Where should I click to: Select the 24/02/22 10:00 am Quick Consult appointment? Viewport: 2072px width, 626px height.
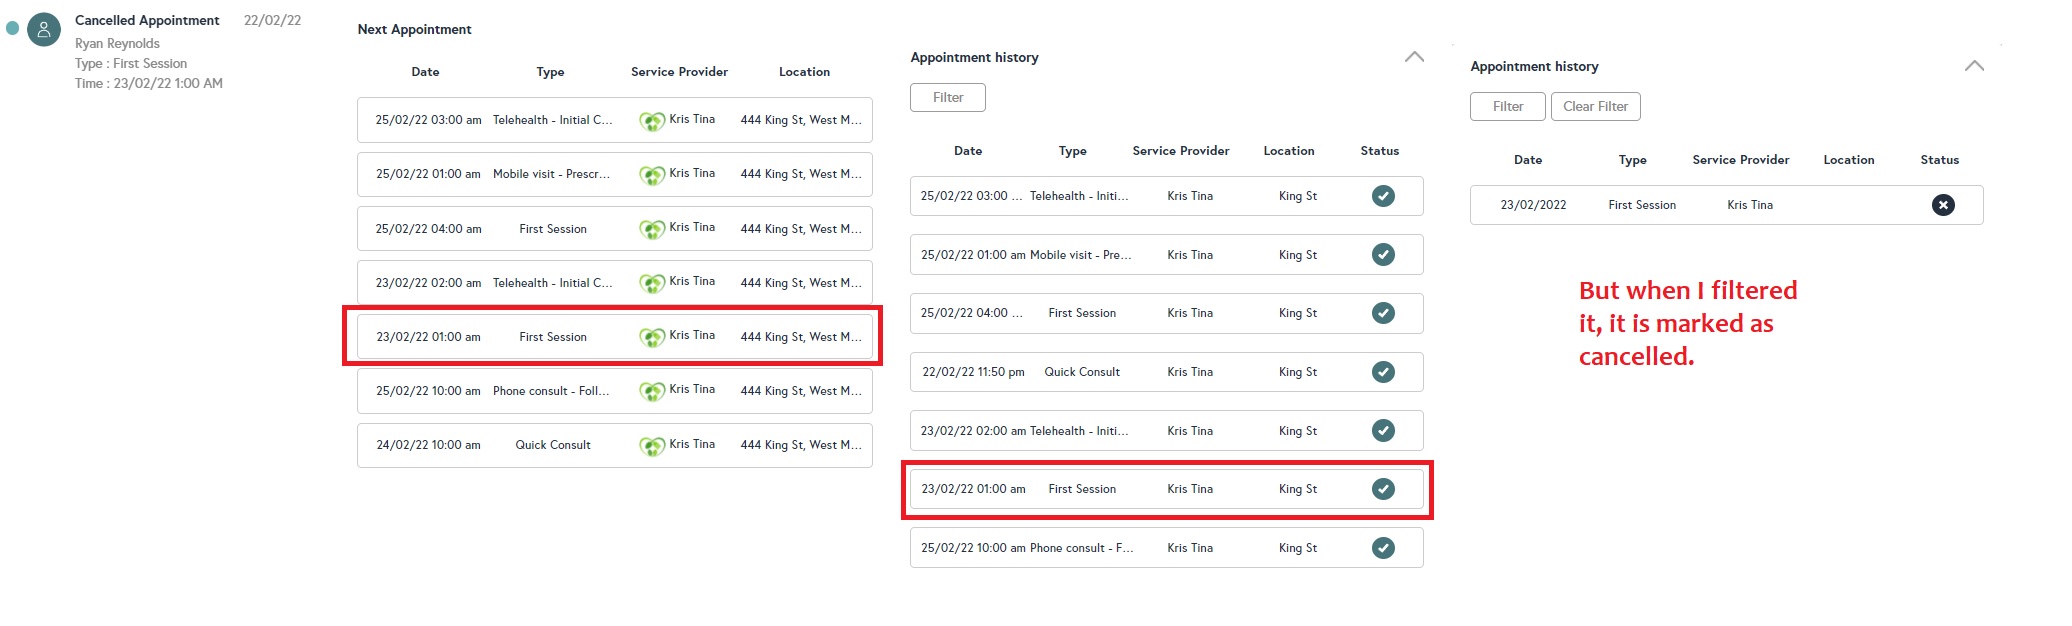[x=614, y=445]
